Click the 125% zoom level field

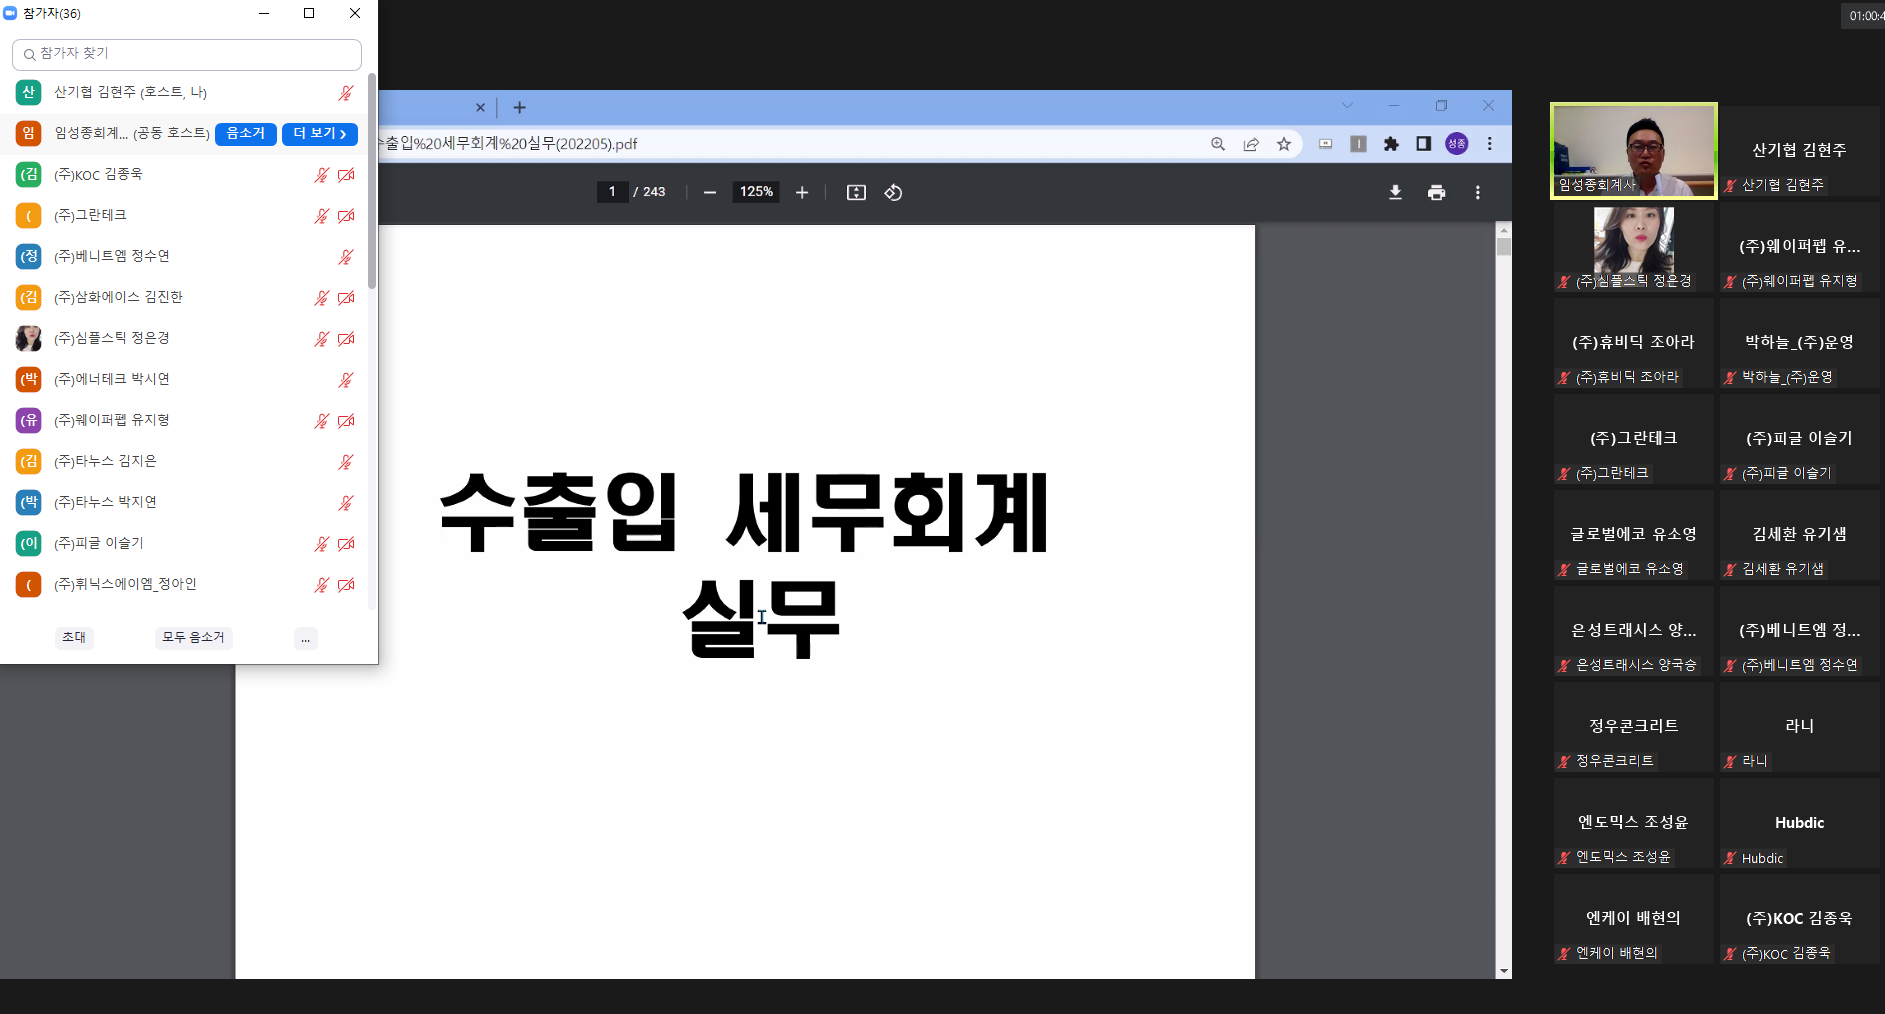click(x=756, y=192)
